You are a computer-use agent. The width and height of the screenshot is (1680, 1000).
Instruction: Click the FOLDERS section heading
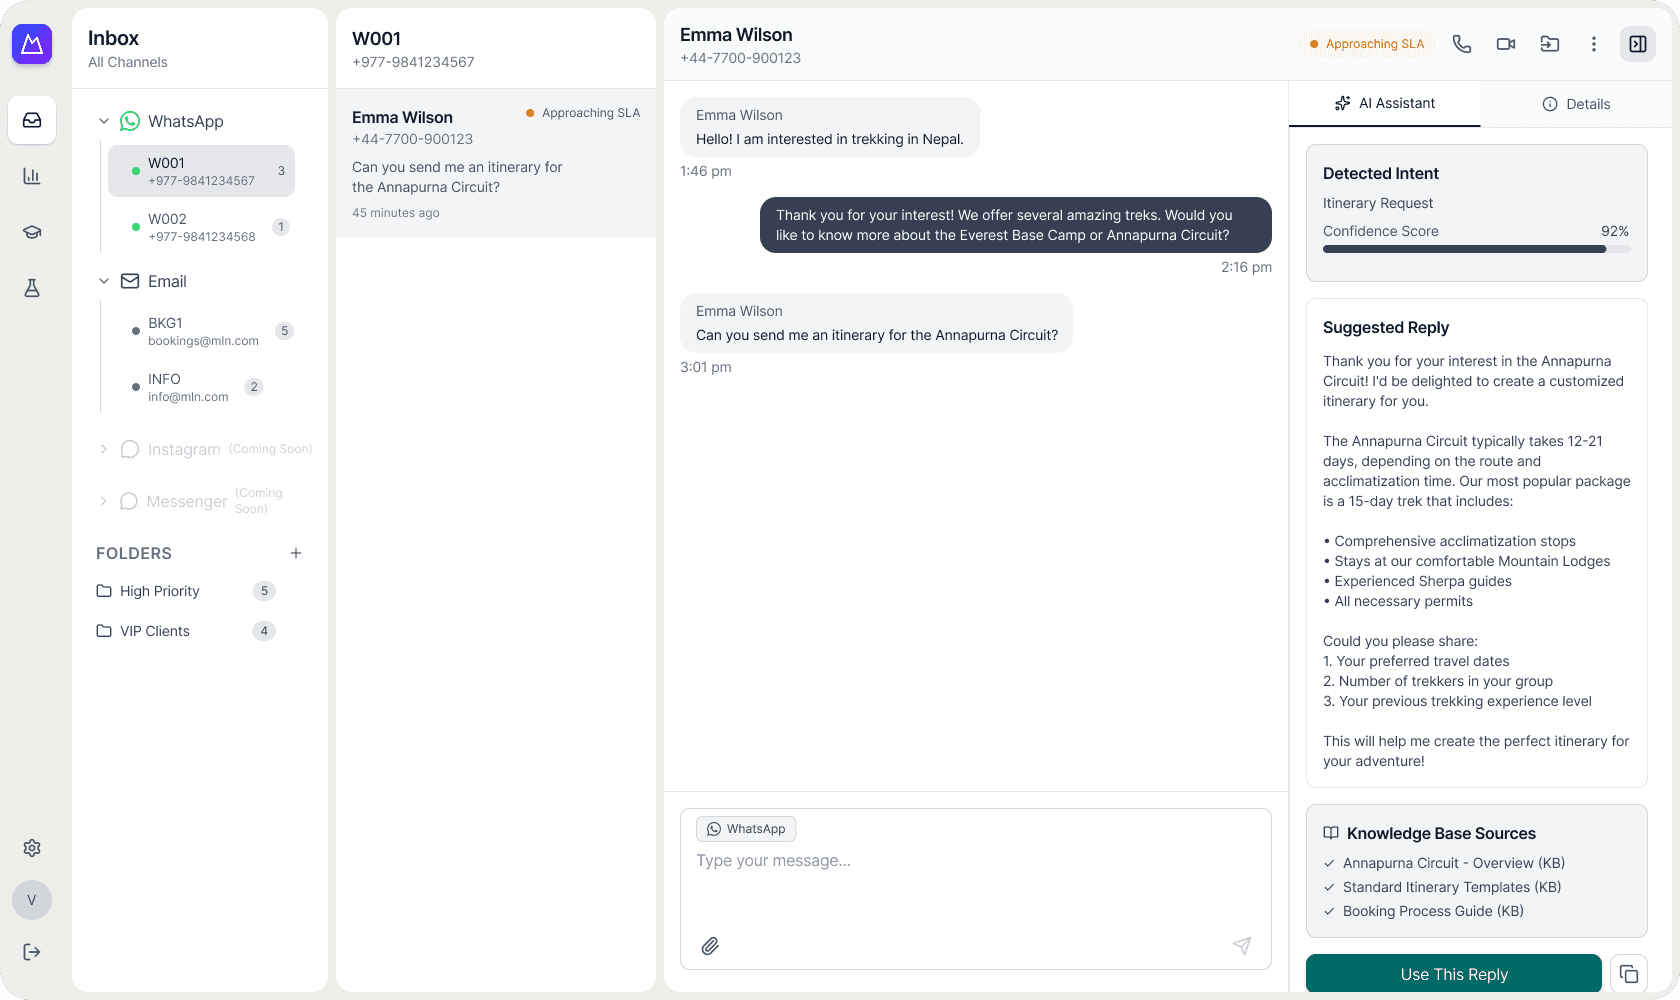[134, 553]
